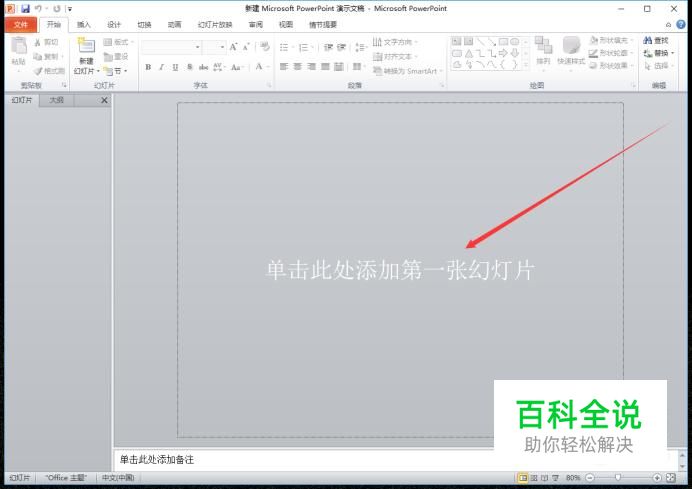Click the Clear Formatting icon

tap(265, 46)
